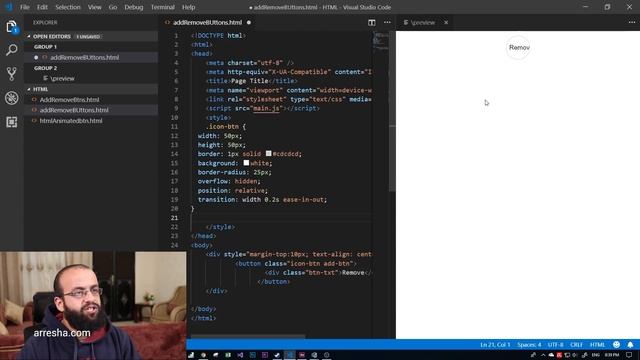Change indentation via Spaces: 4
The height and width of the screenshot is (360, 640).
pyautogui.click(x=529, y=344)
